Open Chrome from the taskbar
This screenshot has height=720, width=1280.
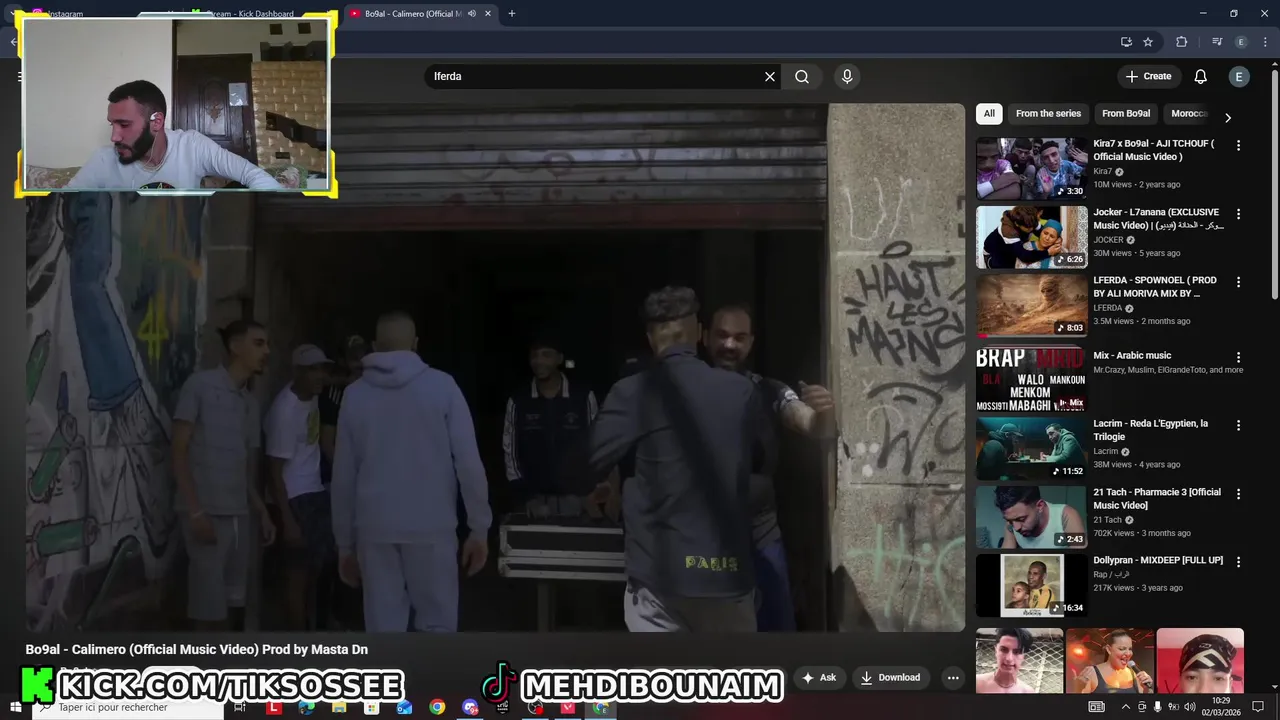click(437, 707)
